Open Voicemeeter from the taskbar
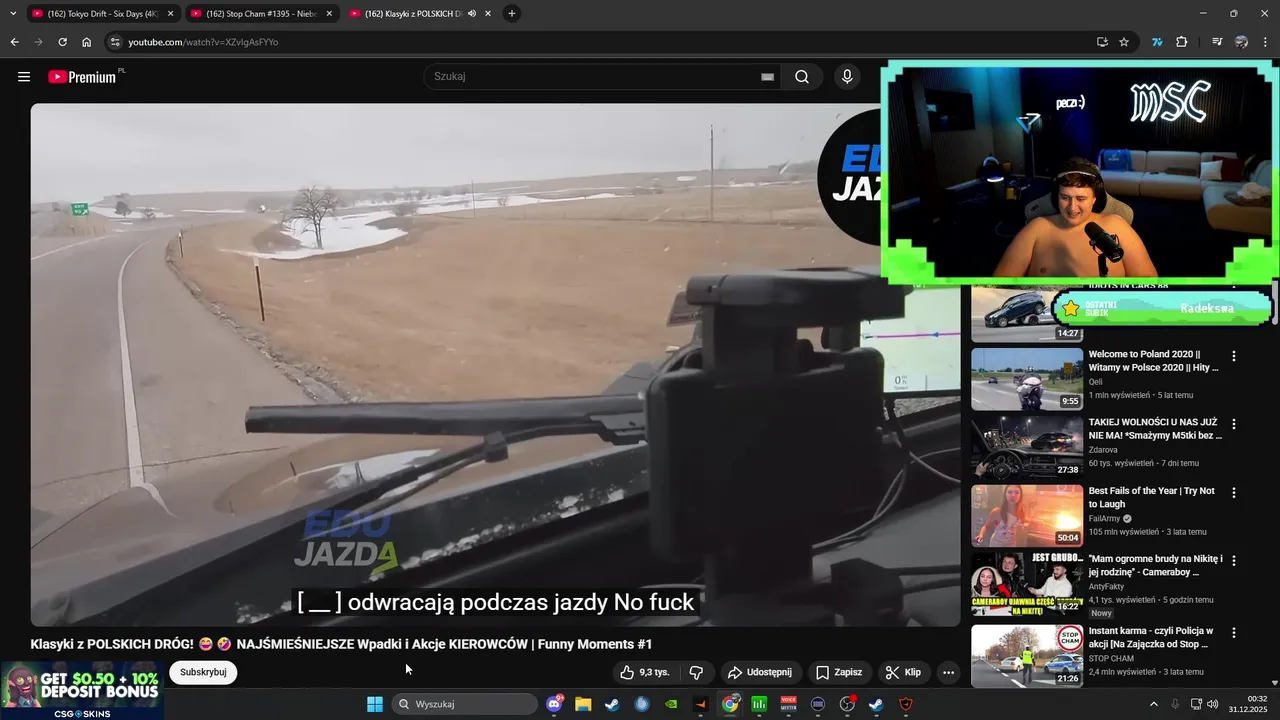This screenshot has width=1280, height=720. (x=788, y=704)
